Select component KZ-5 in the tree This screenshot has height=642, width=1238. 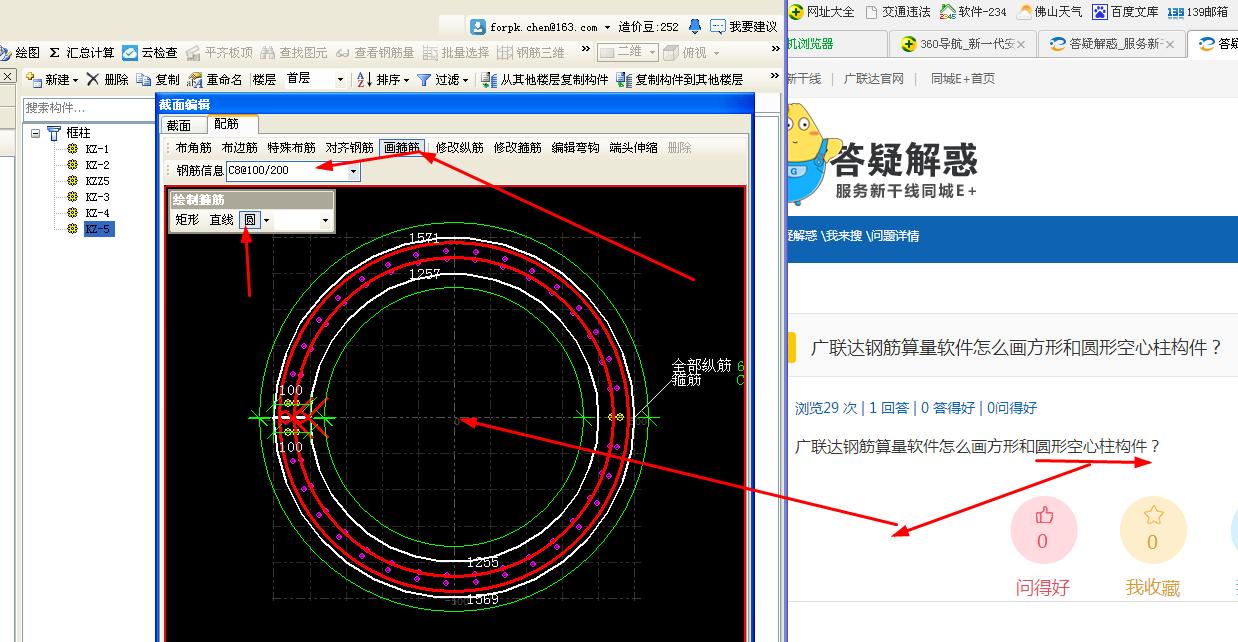[98, 229]
